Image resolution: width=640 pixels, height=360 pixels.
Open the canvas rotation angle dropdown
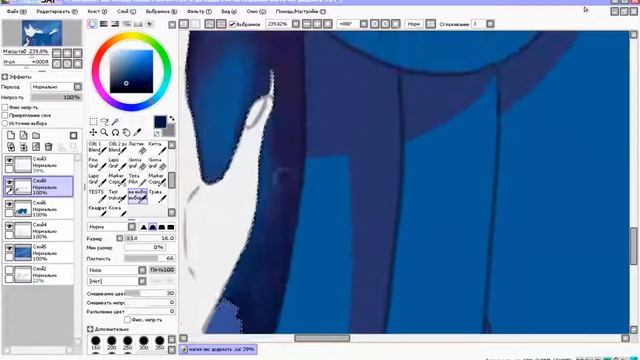click(x=363, y=24)
